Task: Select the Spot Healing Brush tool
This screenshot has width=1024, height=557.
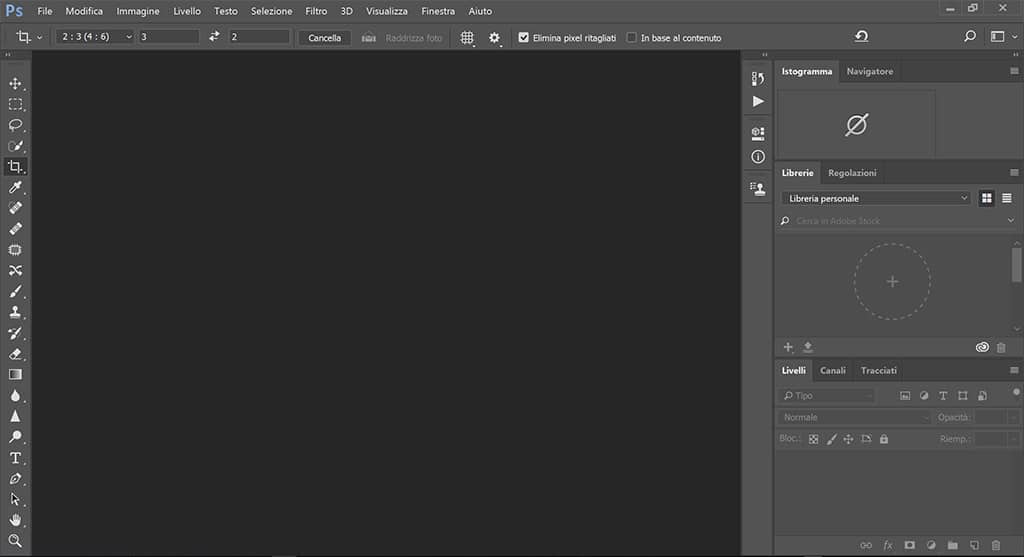Action: coord(15,208)
